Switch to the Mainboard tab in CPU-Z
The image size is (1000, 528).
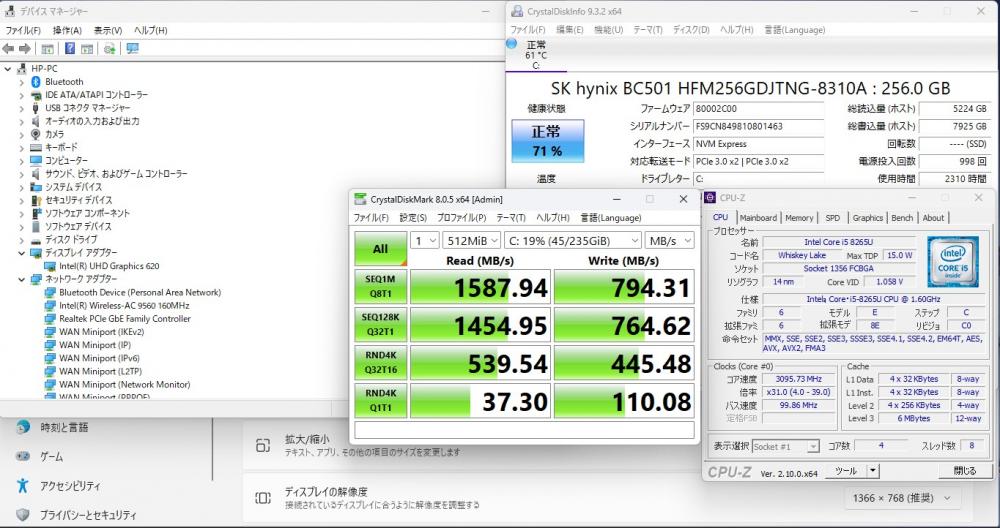coord(758,217)
